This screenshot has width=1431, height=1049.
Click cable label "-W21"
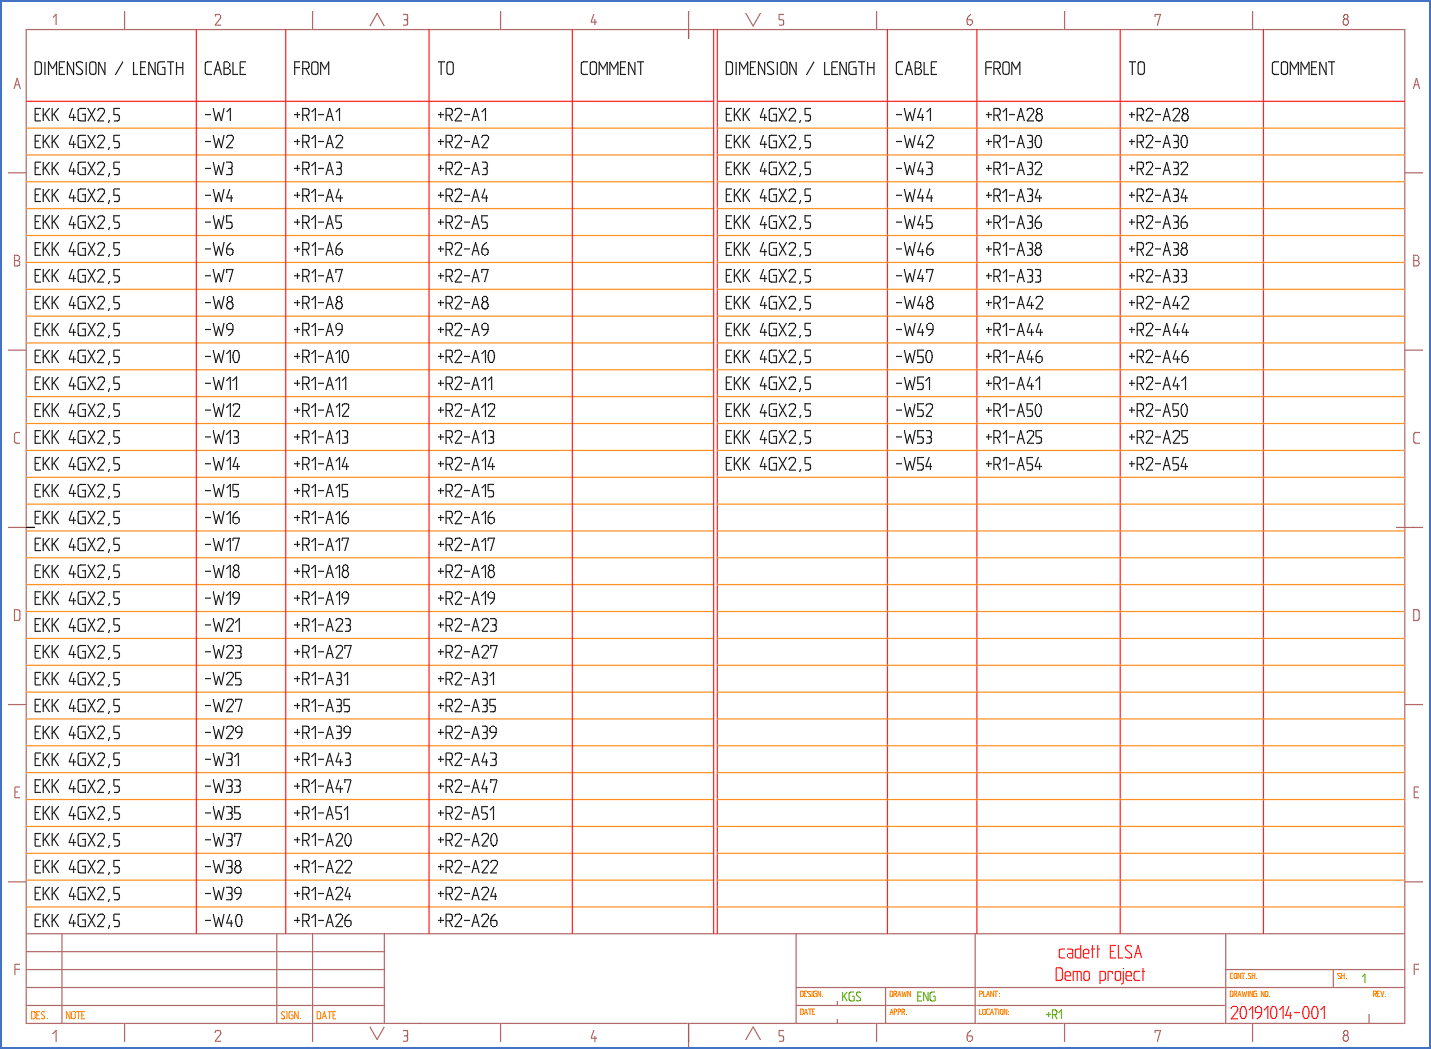click(x=222, y=626)
